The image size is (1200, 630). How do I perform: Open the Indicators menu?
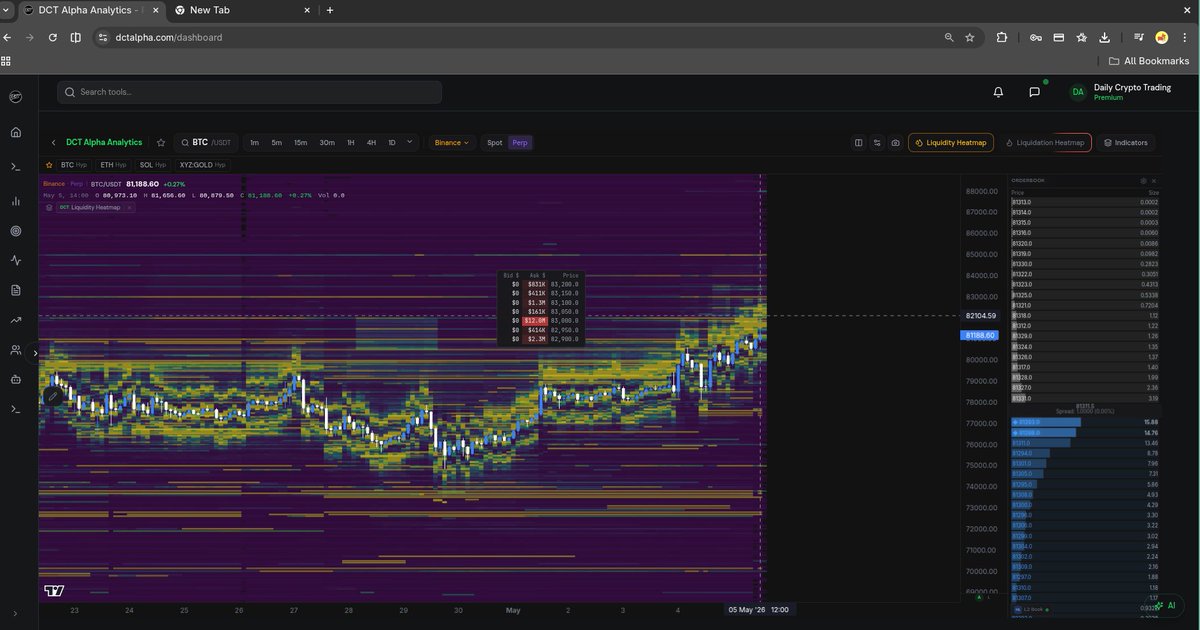coord(1126,143)
